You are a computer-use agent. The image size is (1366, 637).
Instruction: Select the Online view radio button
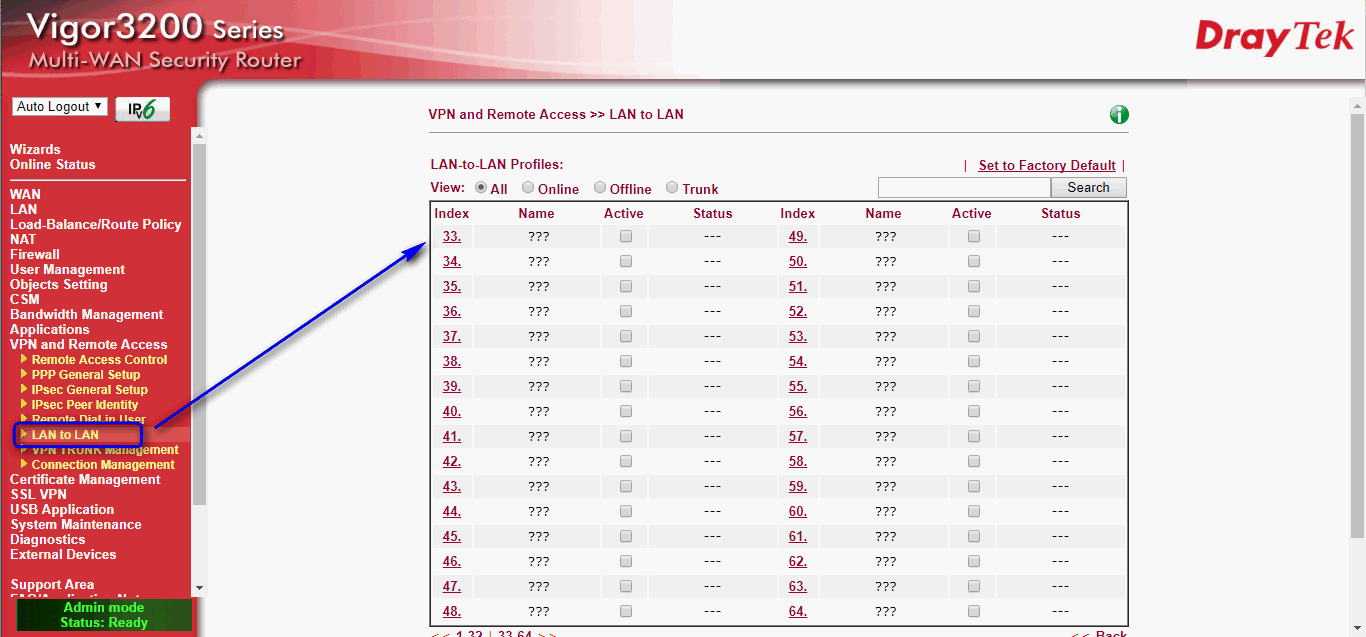(x=528, y=187)
